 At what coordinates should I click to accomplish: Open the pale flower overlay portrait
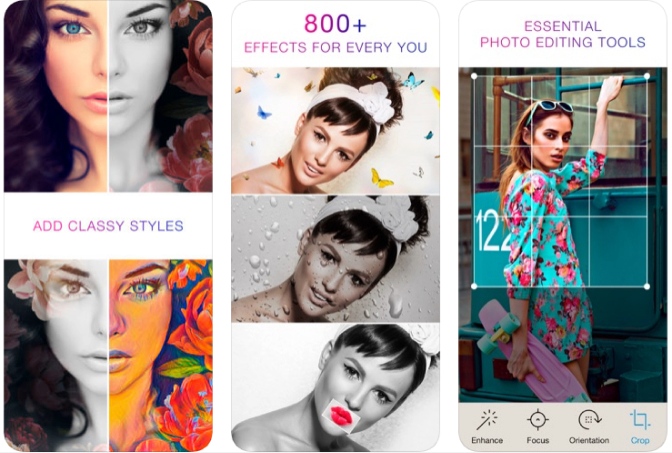coord(55,355)
